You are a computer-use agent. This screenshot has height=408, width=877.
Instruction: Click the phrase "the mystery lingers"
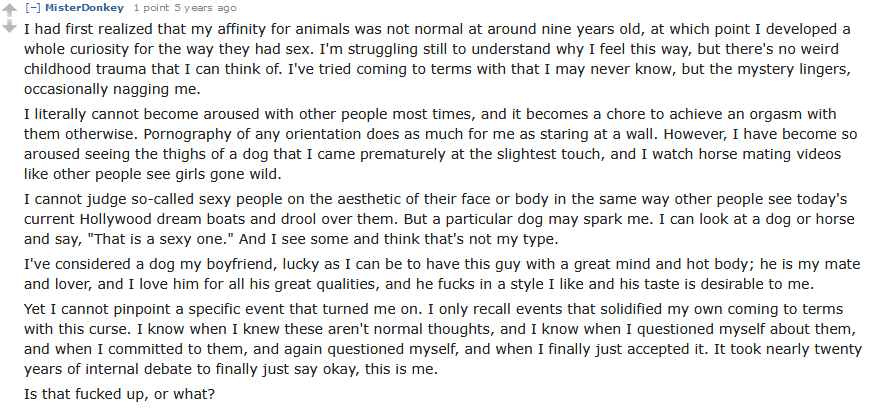click(780, 68)
